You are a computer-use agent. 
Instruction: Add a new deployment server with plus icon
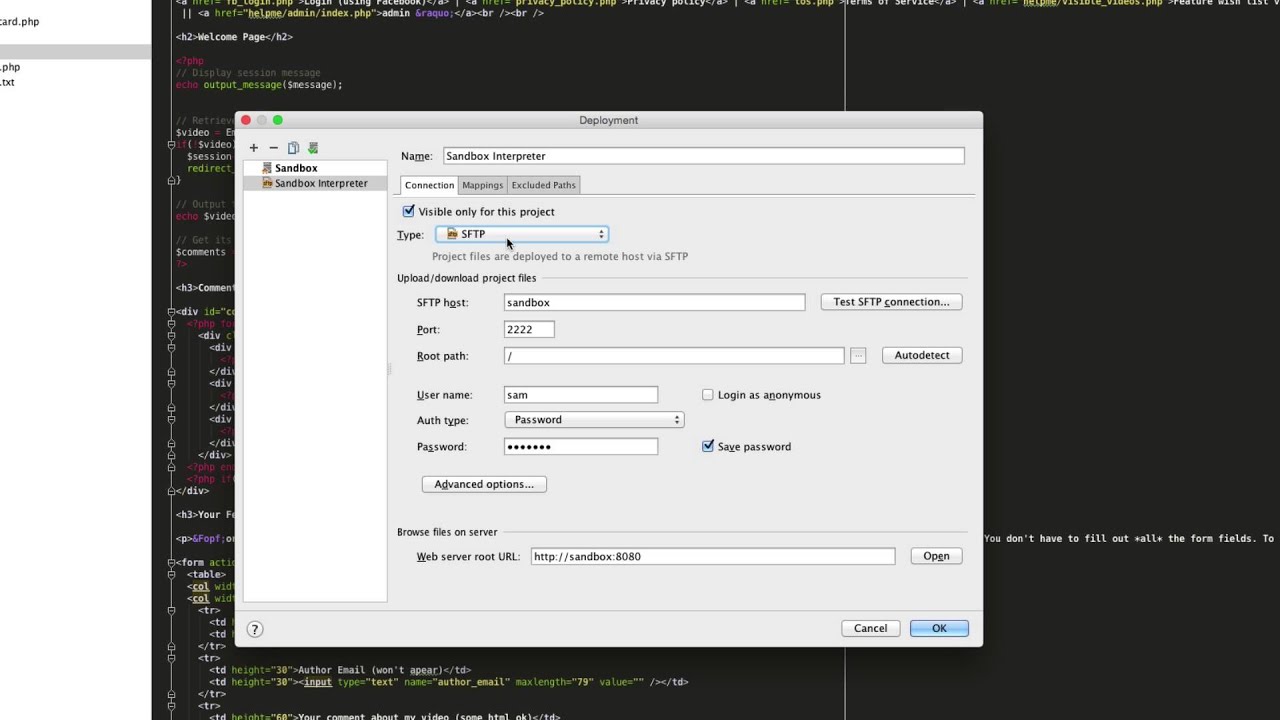(253, 148)
